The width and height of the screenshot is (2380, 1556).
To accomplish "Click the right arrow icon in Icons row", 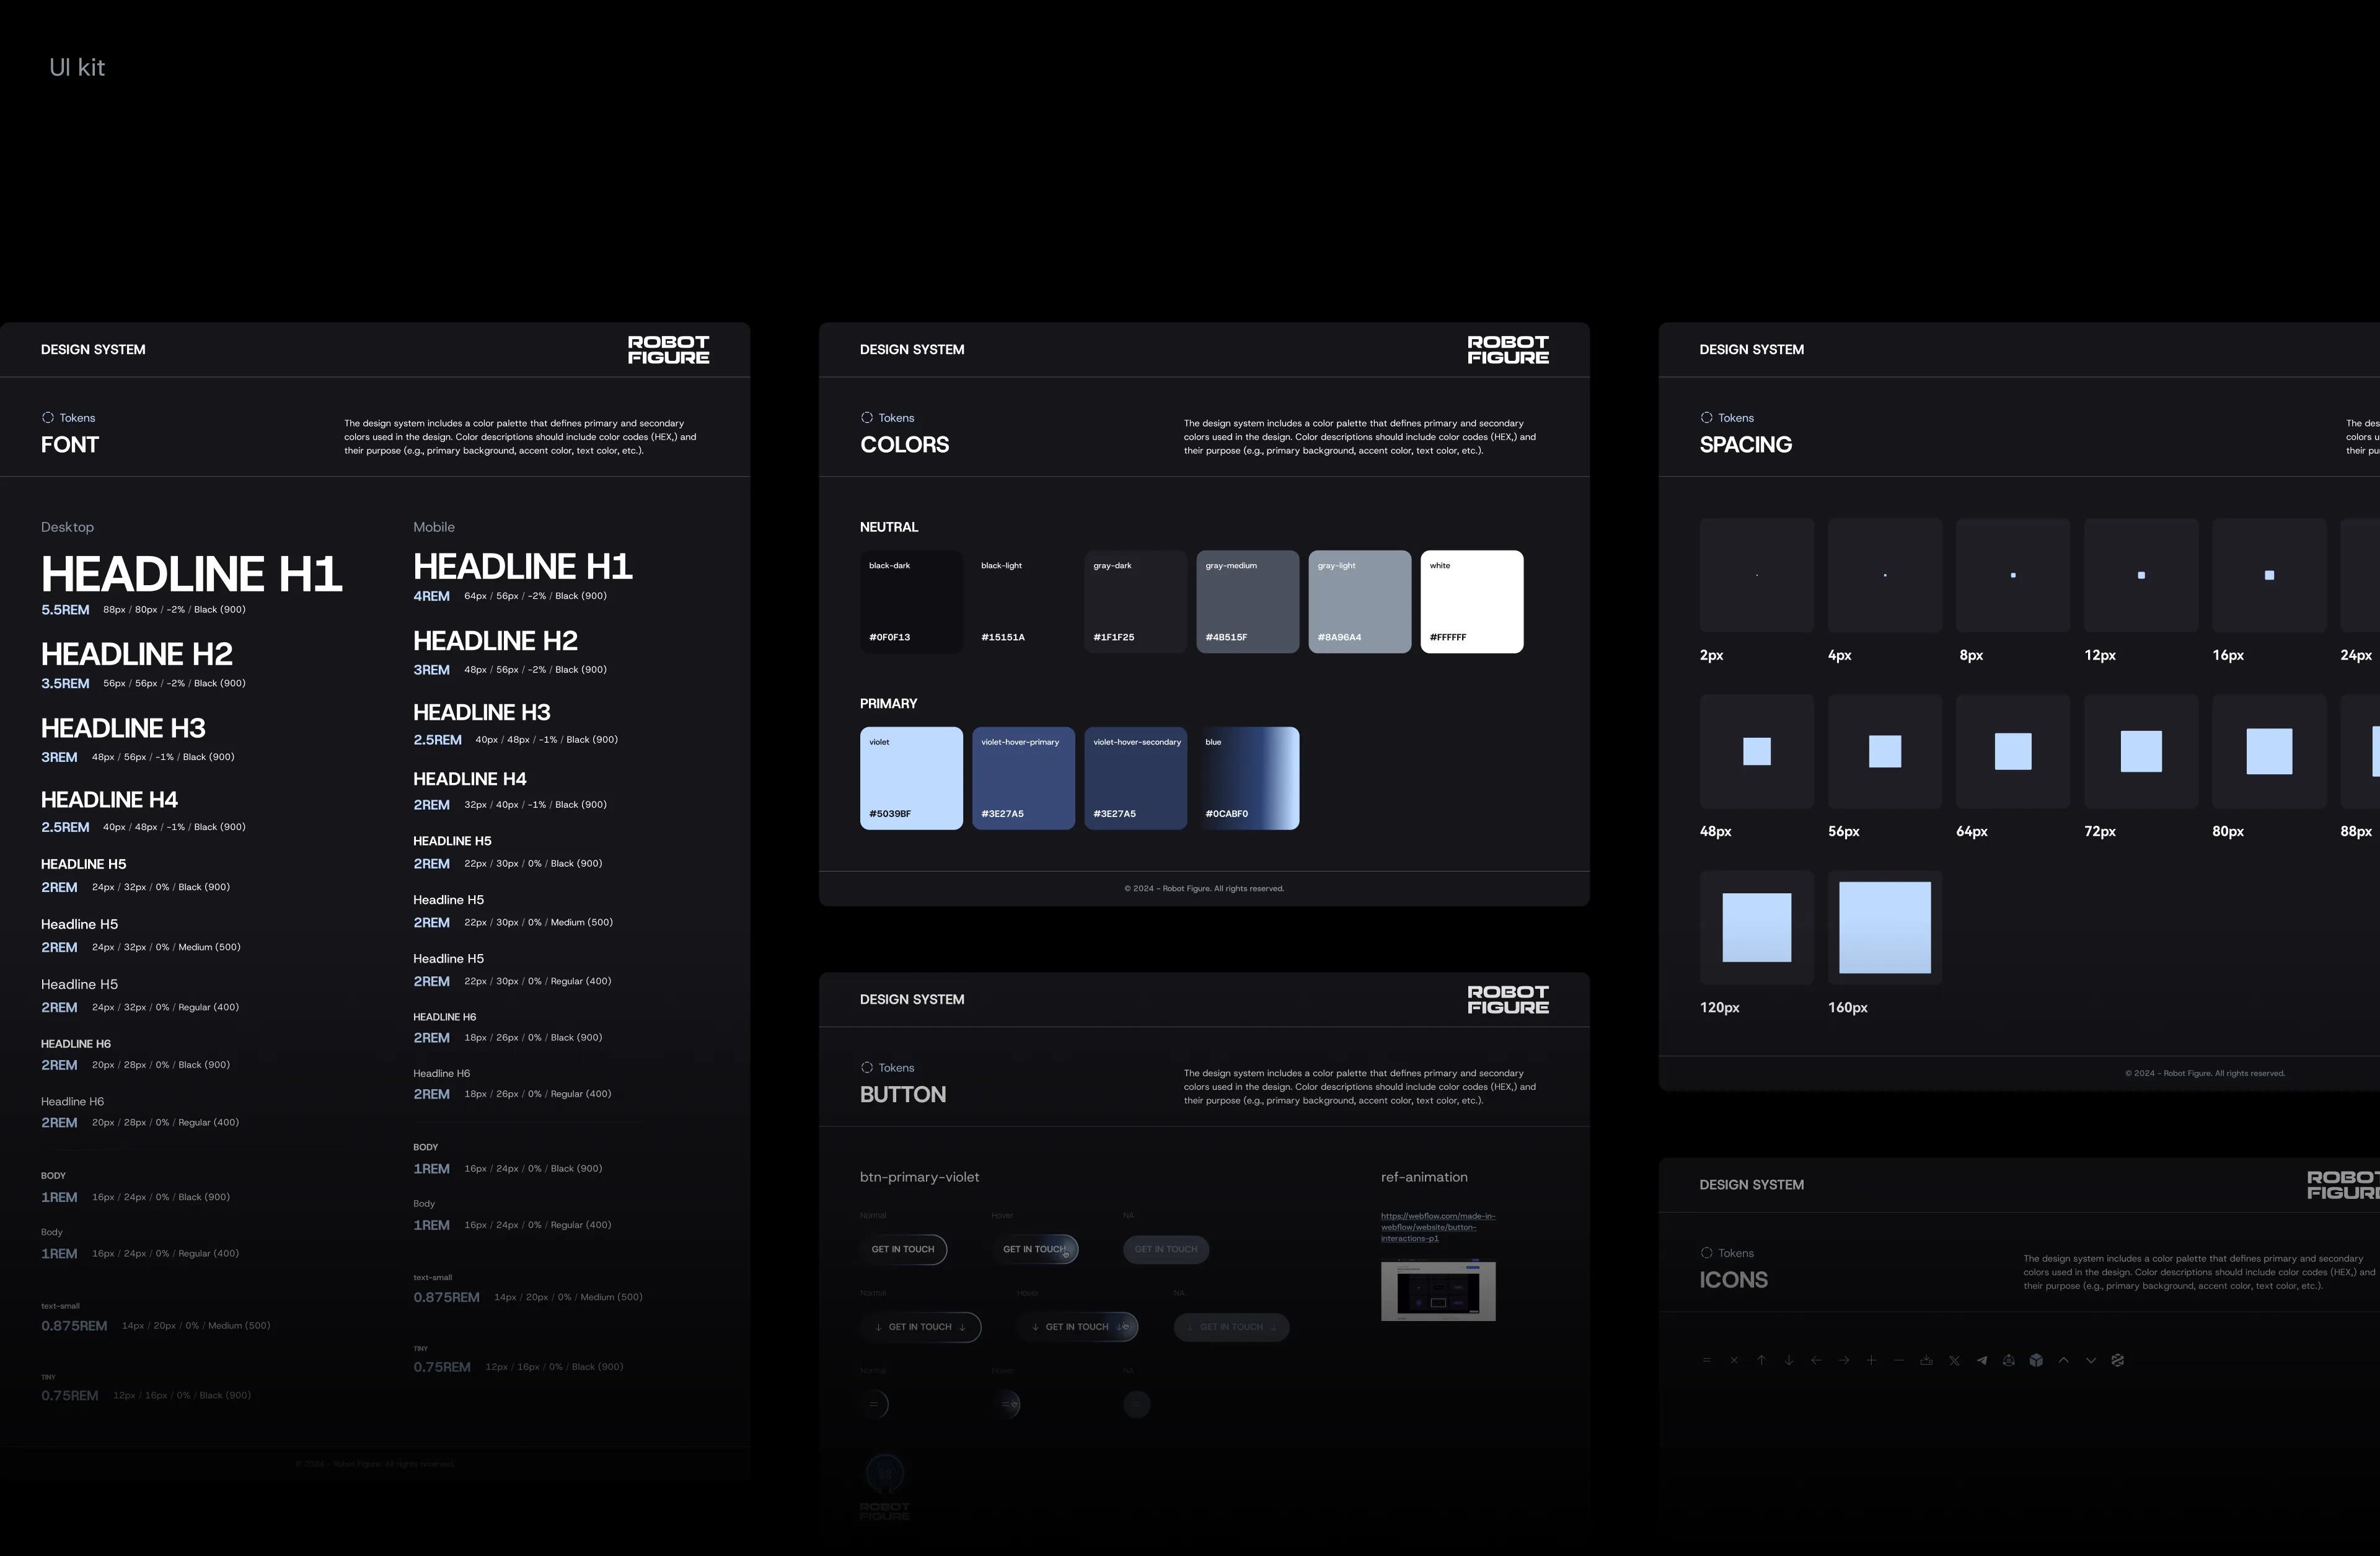I will (1844, 1360).
